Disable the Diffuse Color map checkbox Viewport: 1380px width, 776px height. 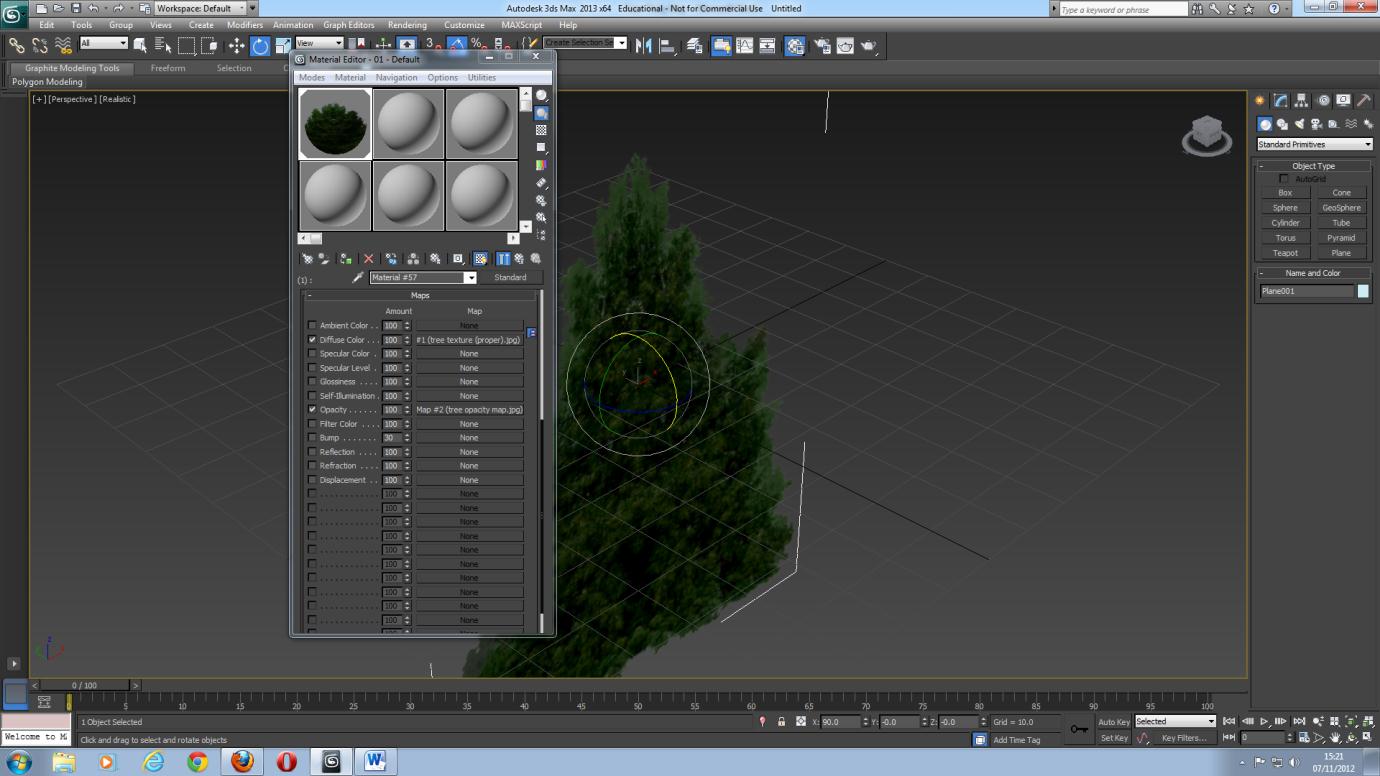pyautogui.click(x=312, y=340)
